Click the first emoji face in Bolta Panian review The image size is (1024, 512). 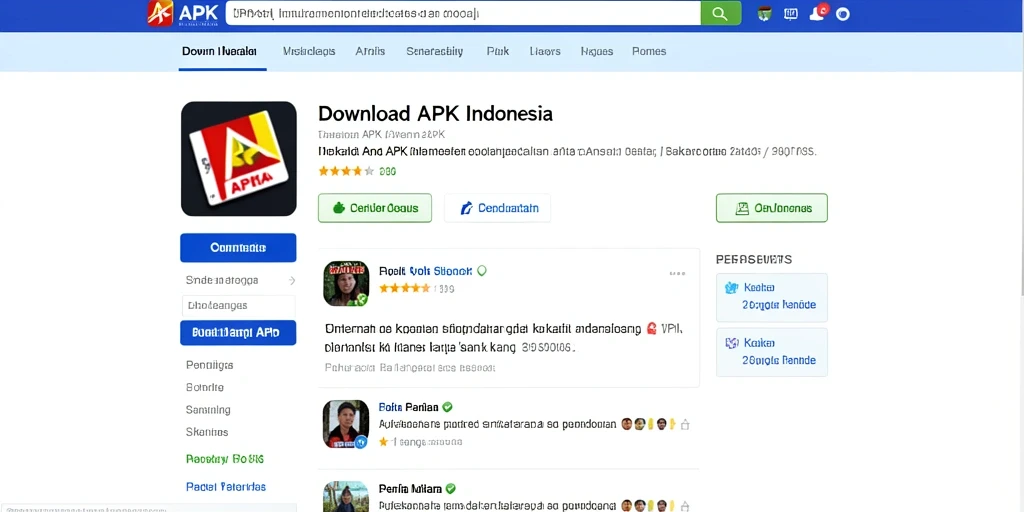(x=626, y=424)
